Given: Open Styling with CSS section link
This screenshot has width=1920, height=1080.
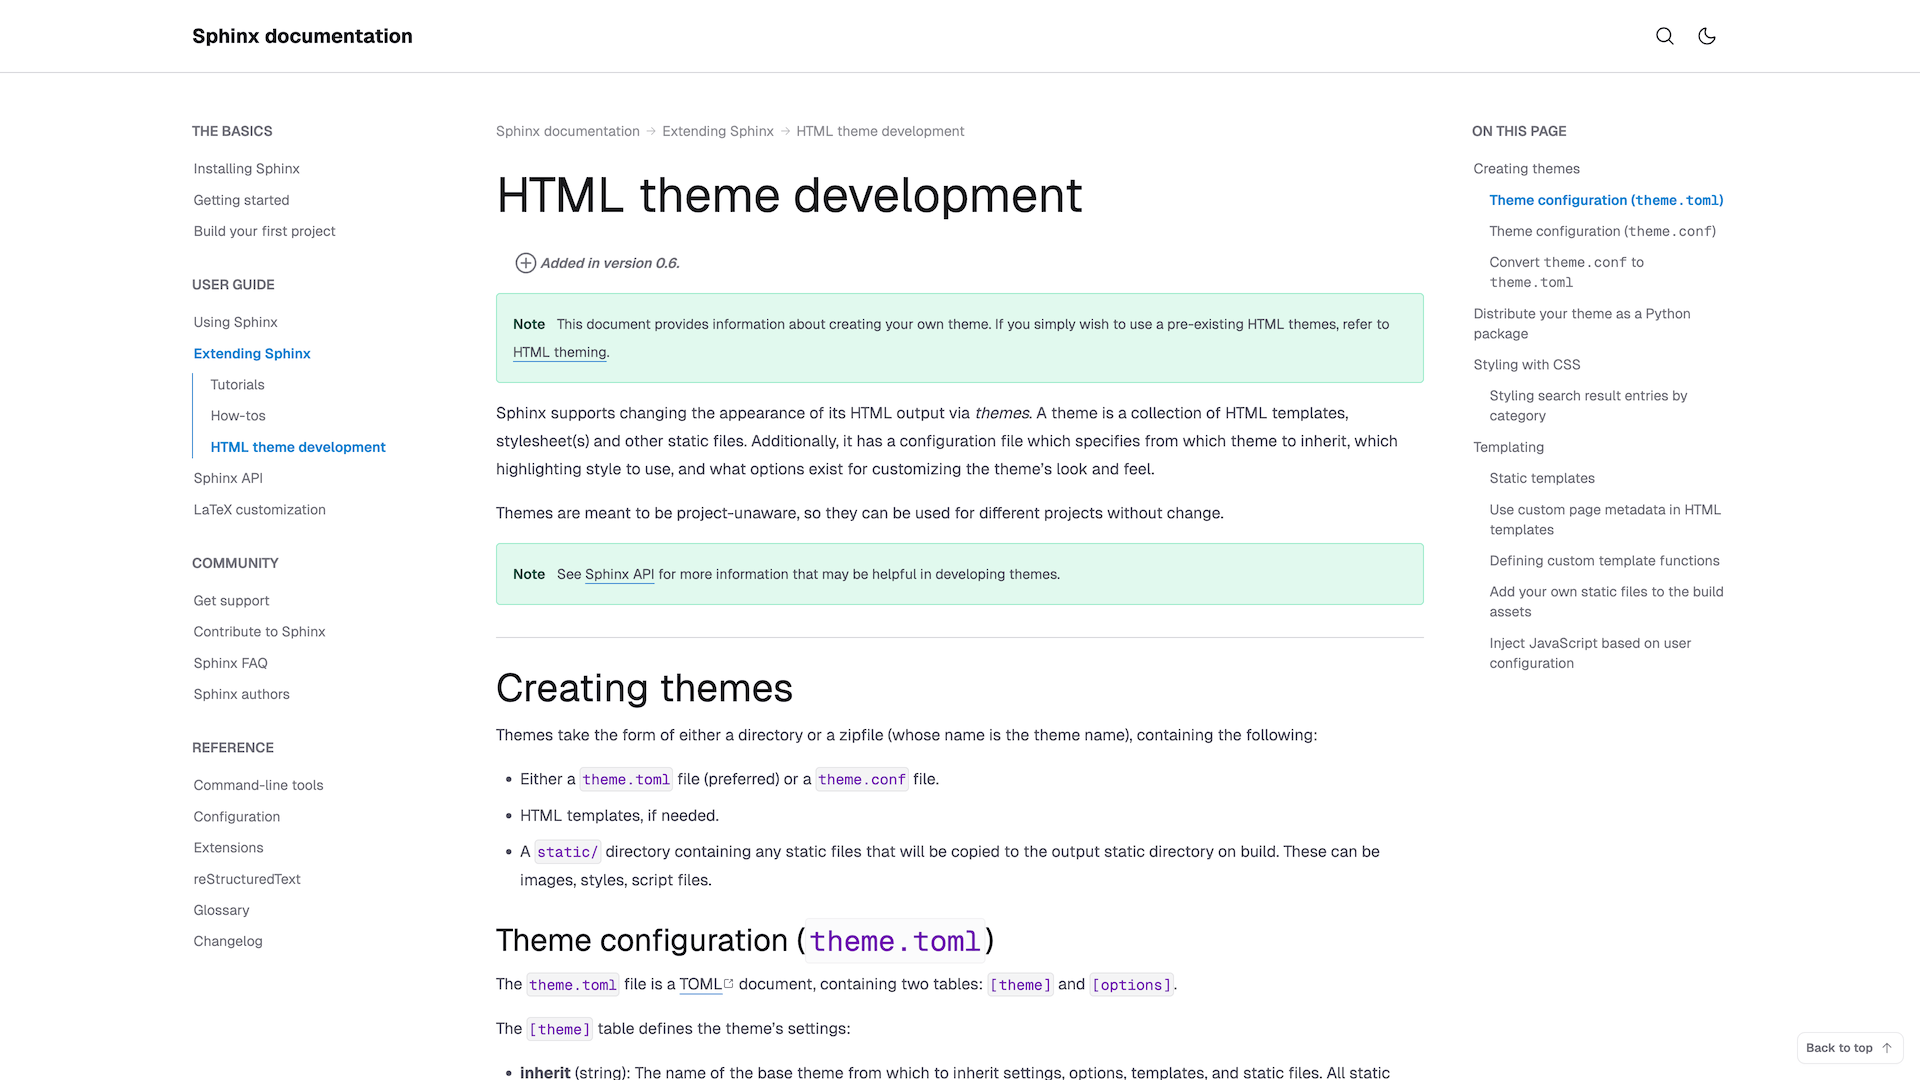Looking at the screenshot, I should pos(1526,364).
